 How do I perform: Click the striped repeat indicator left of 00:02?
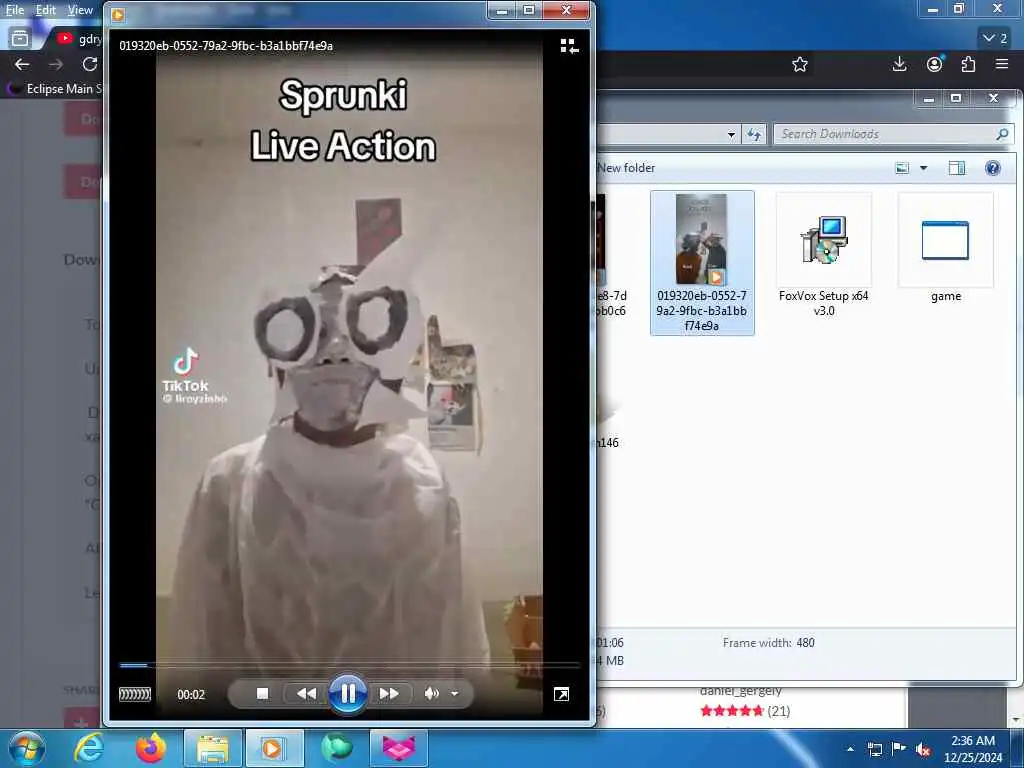coord(135,694)
